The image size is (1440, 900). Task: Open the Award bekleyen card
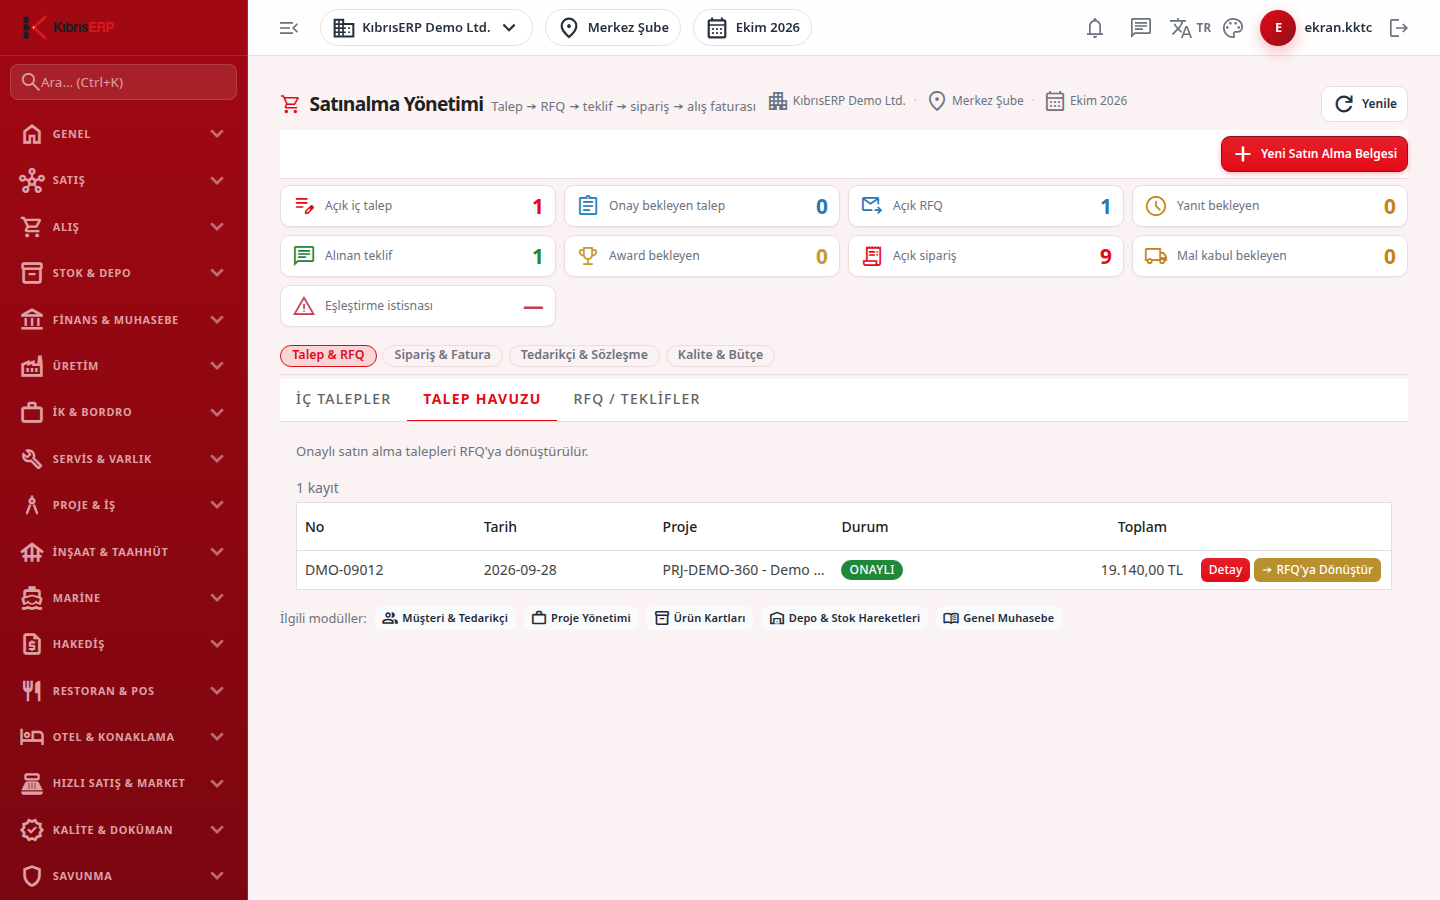(x=702, y=256)
